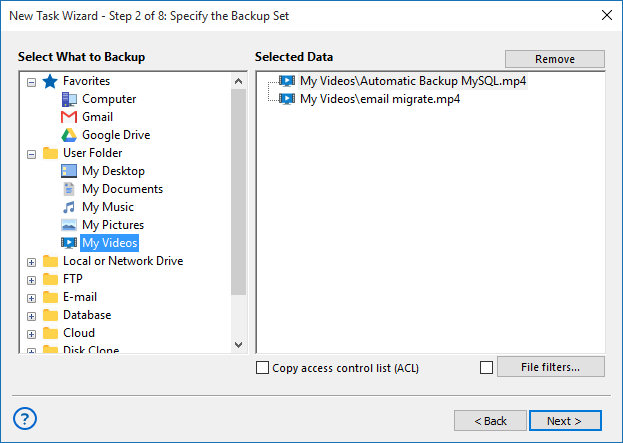This screenshot has width=623, height=443.
Task: Expand the Database tree node
Action: pyautogui.click(x=31, y=316)
